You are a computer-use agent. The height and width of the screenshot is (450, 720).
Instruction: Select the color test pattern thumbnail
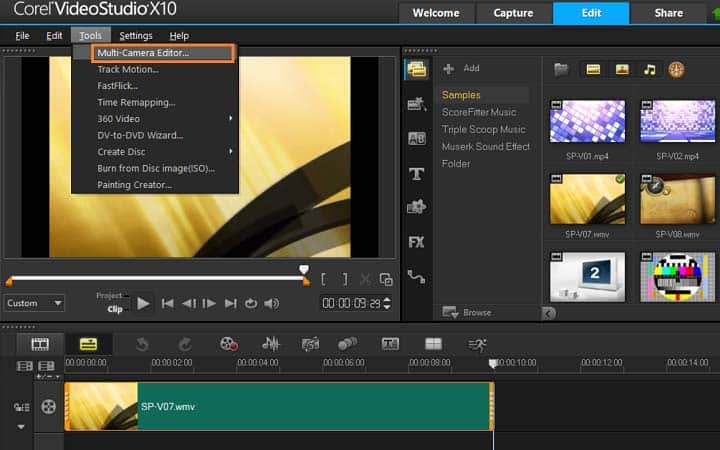coord(678,277)
